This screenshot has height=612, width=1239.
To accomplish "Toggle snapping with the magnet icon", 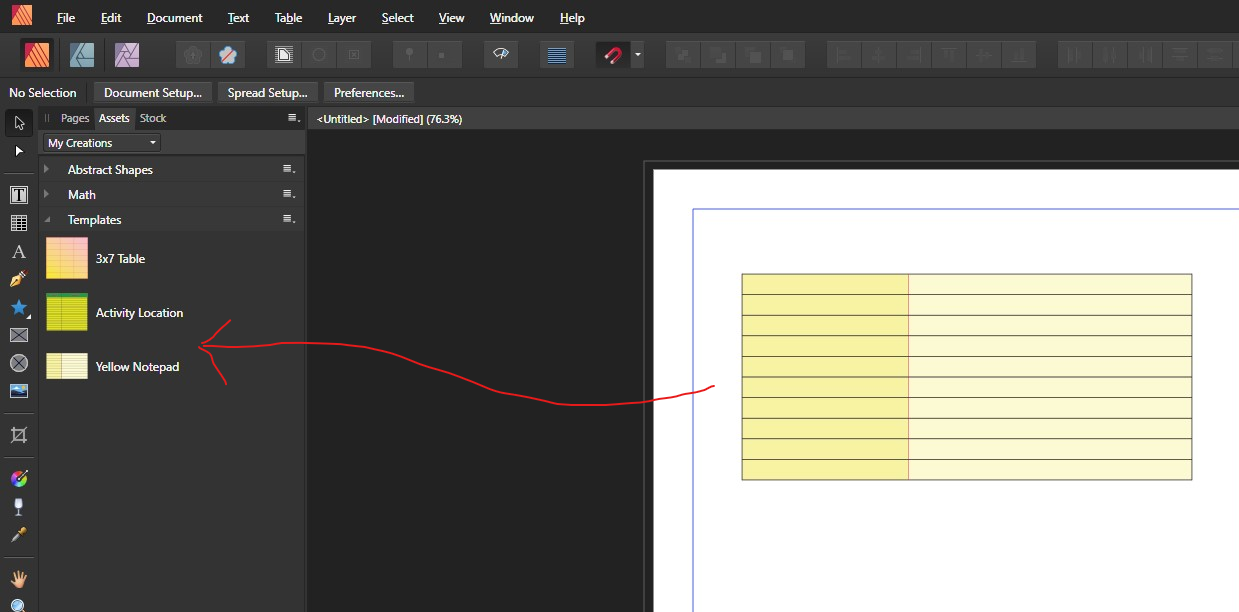I will pyautogui.click(x=612, y=55).
